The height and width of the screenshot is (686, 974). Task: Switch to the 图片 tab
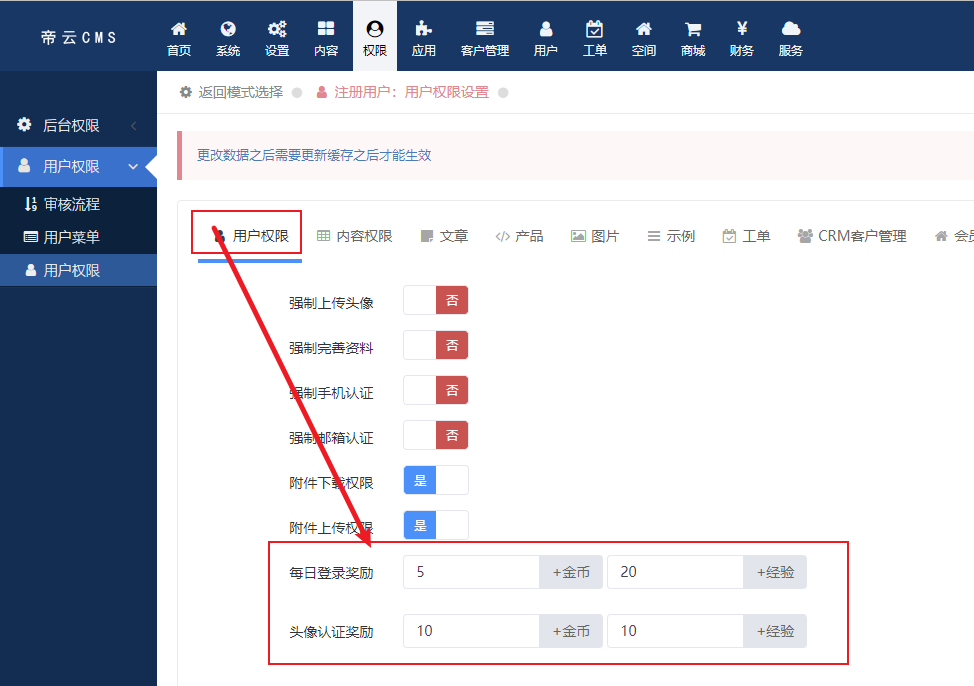(x=595, y=236)
